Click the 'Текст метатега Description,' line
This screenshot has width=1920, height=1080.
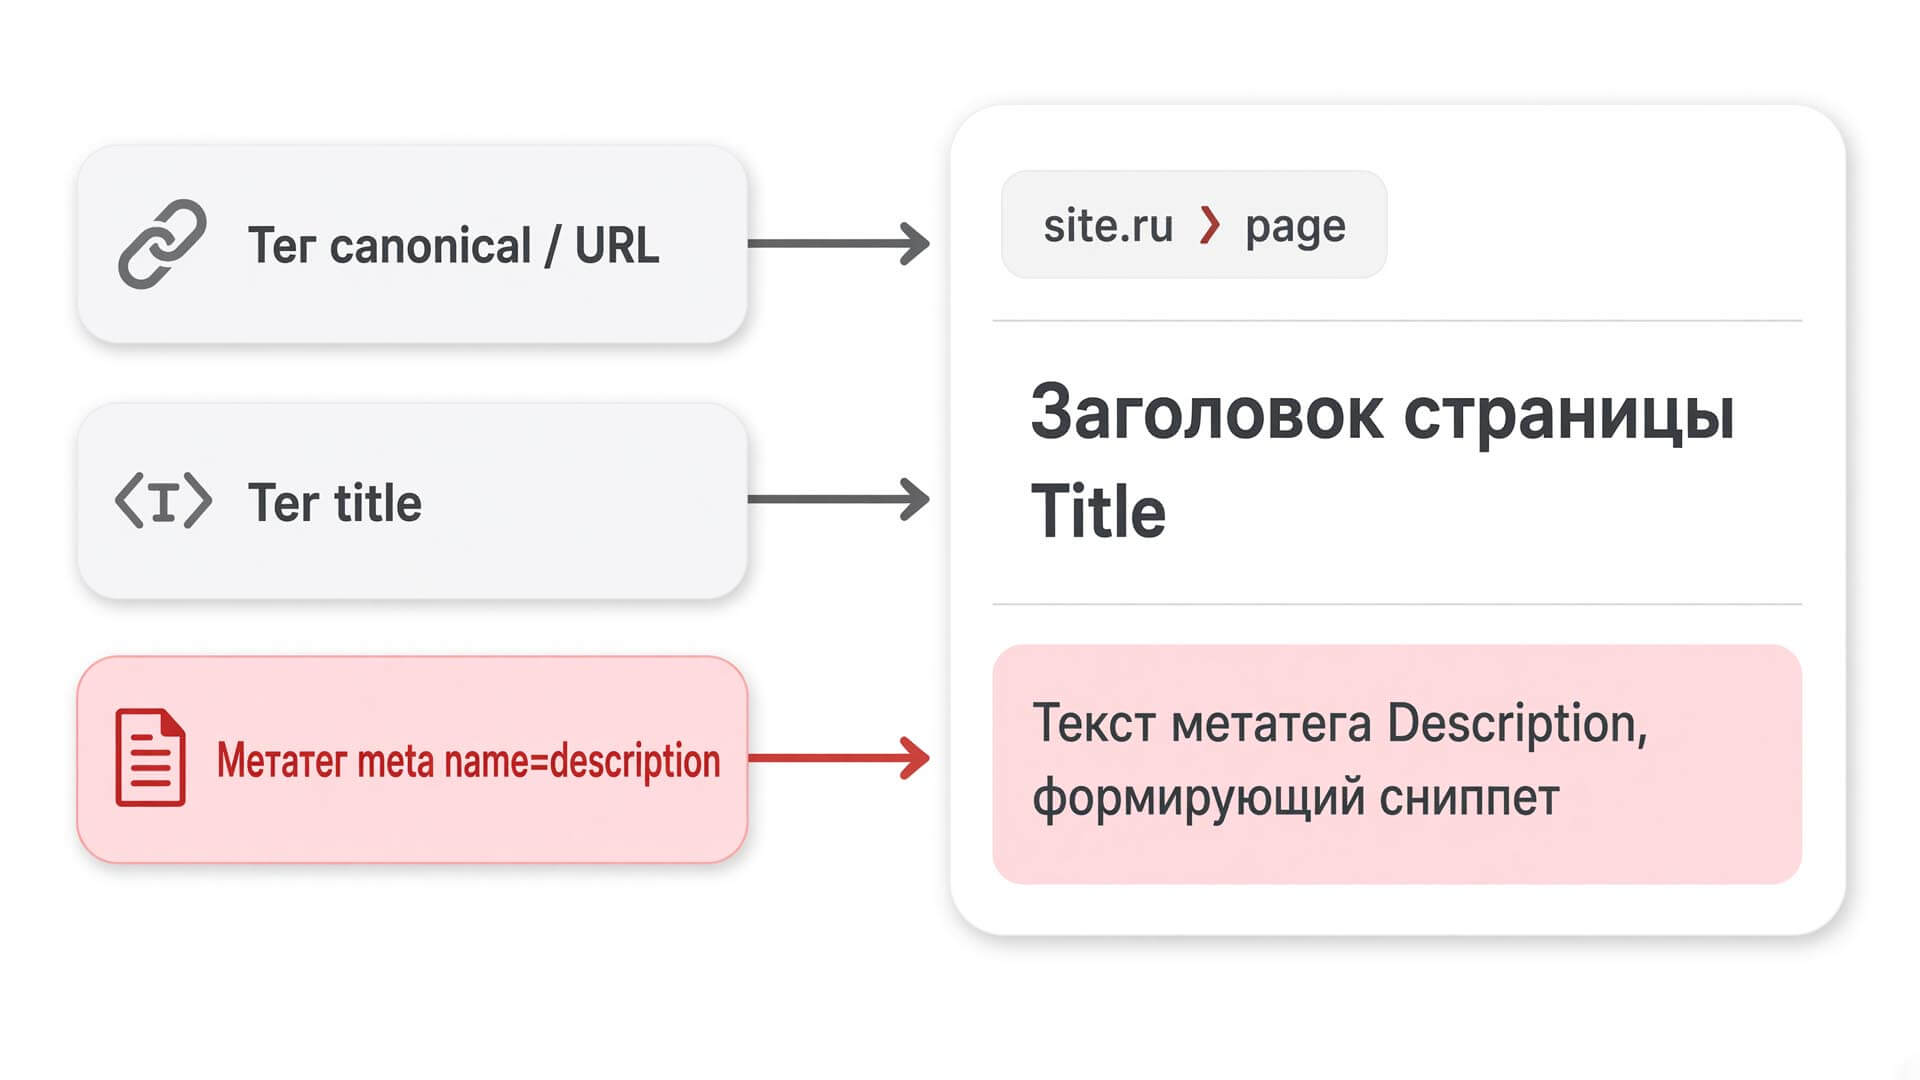1340,723
